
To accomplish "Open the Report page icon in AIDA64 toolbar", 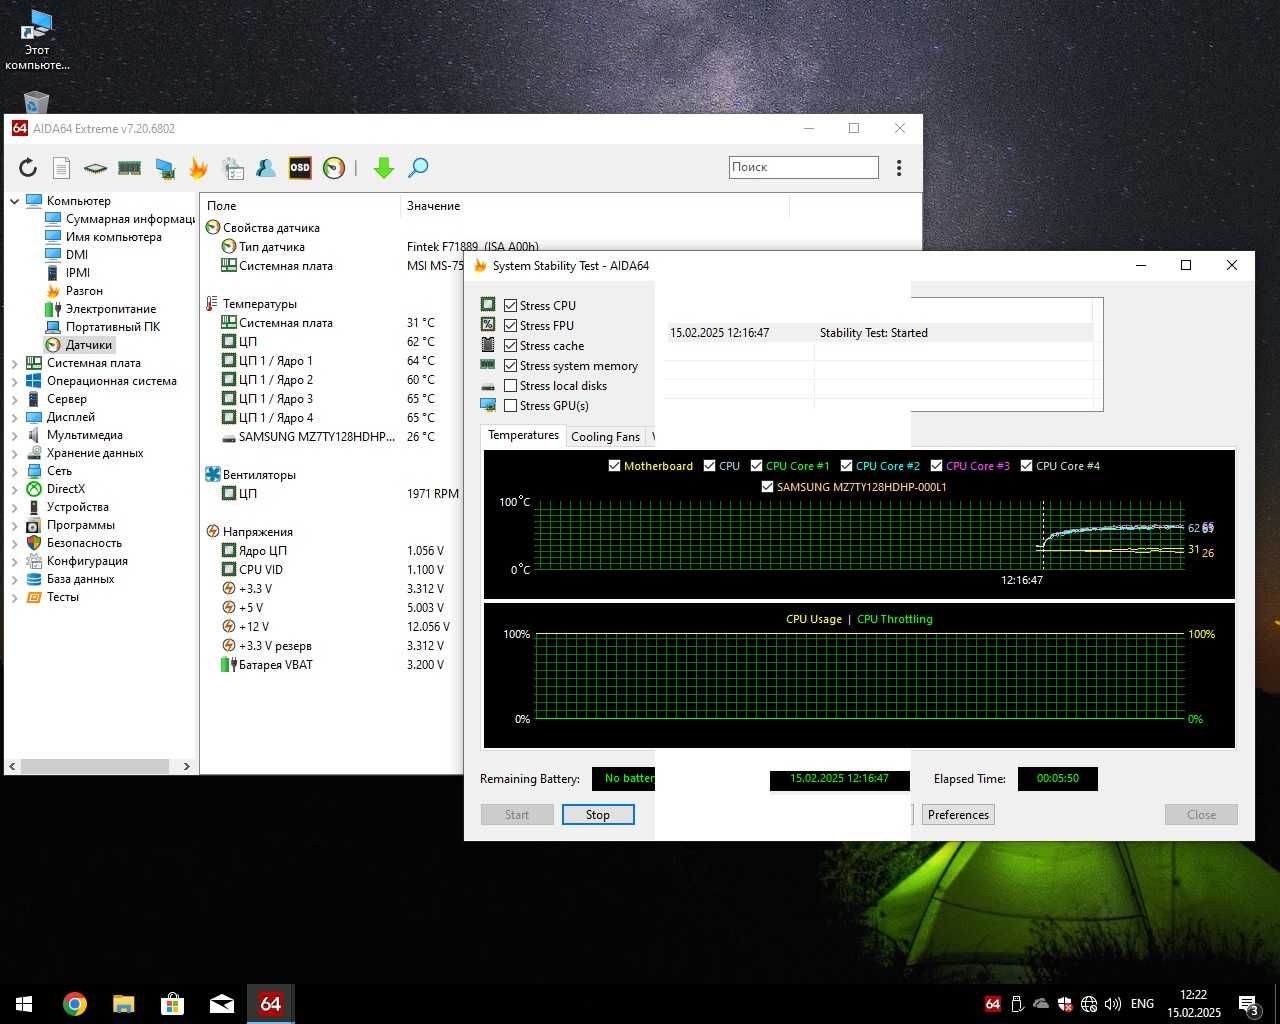I will [x=61, y=168].
